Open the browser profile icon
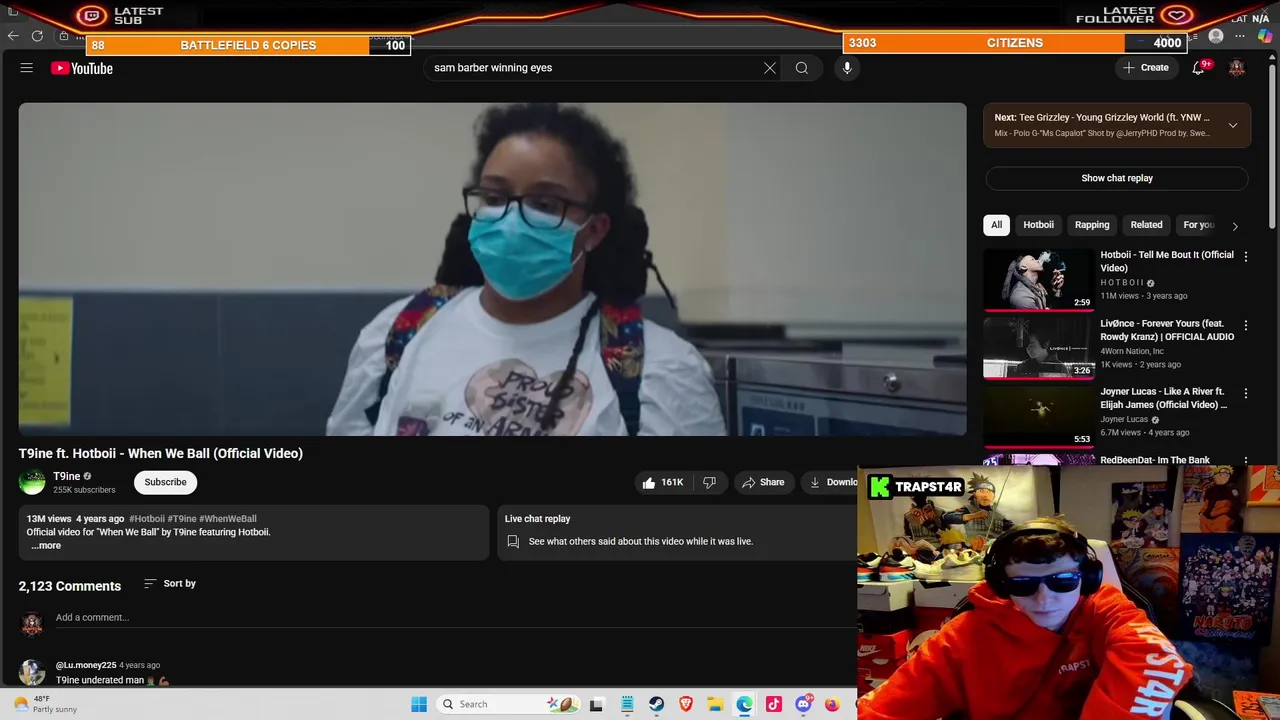The width and height of the screenshot is (1280, 720). (1216, 36)
